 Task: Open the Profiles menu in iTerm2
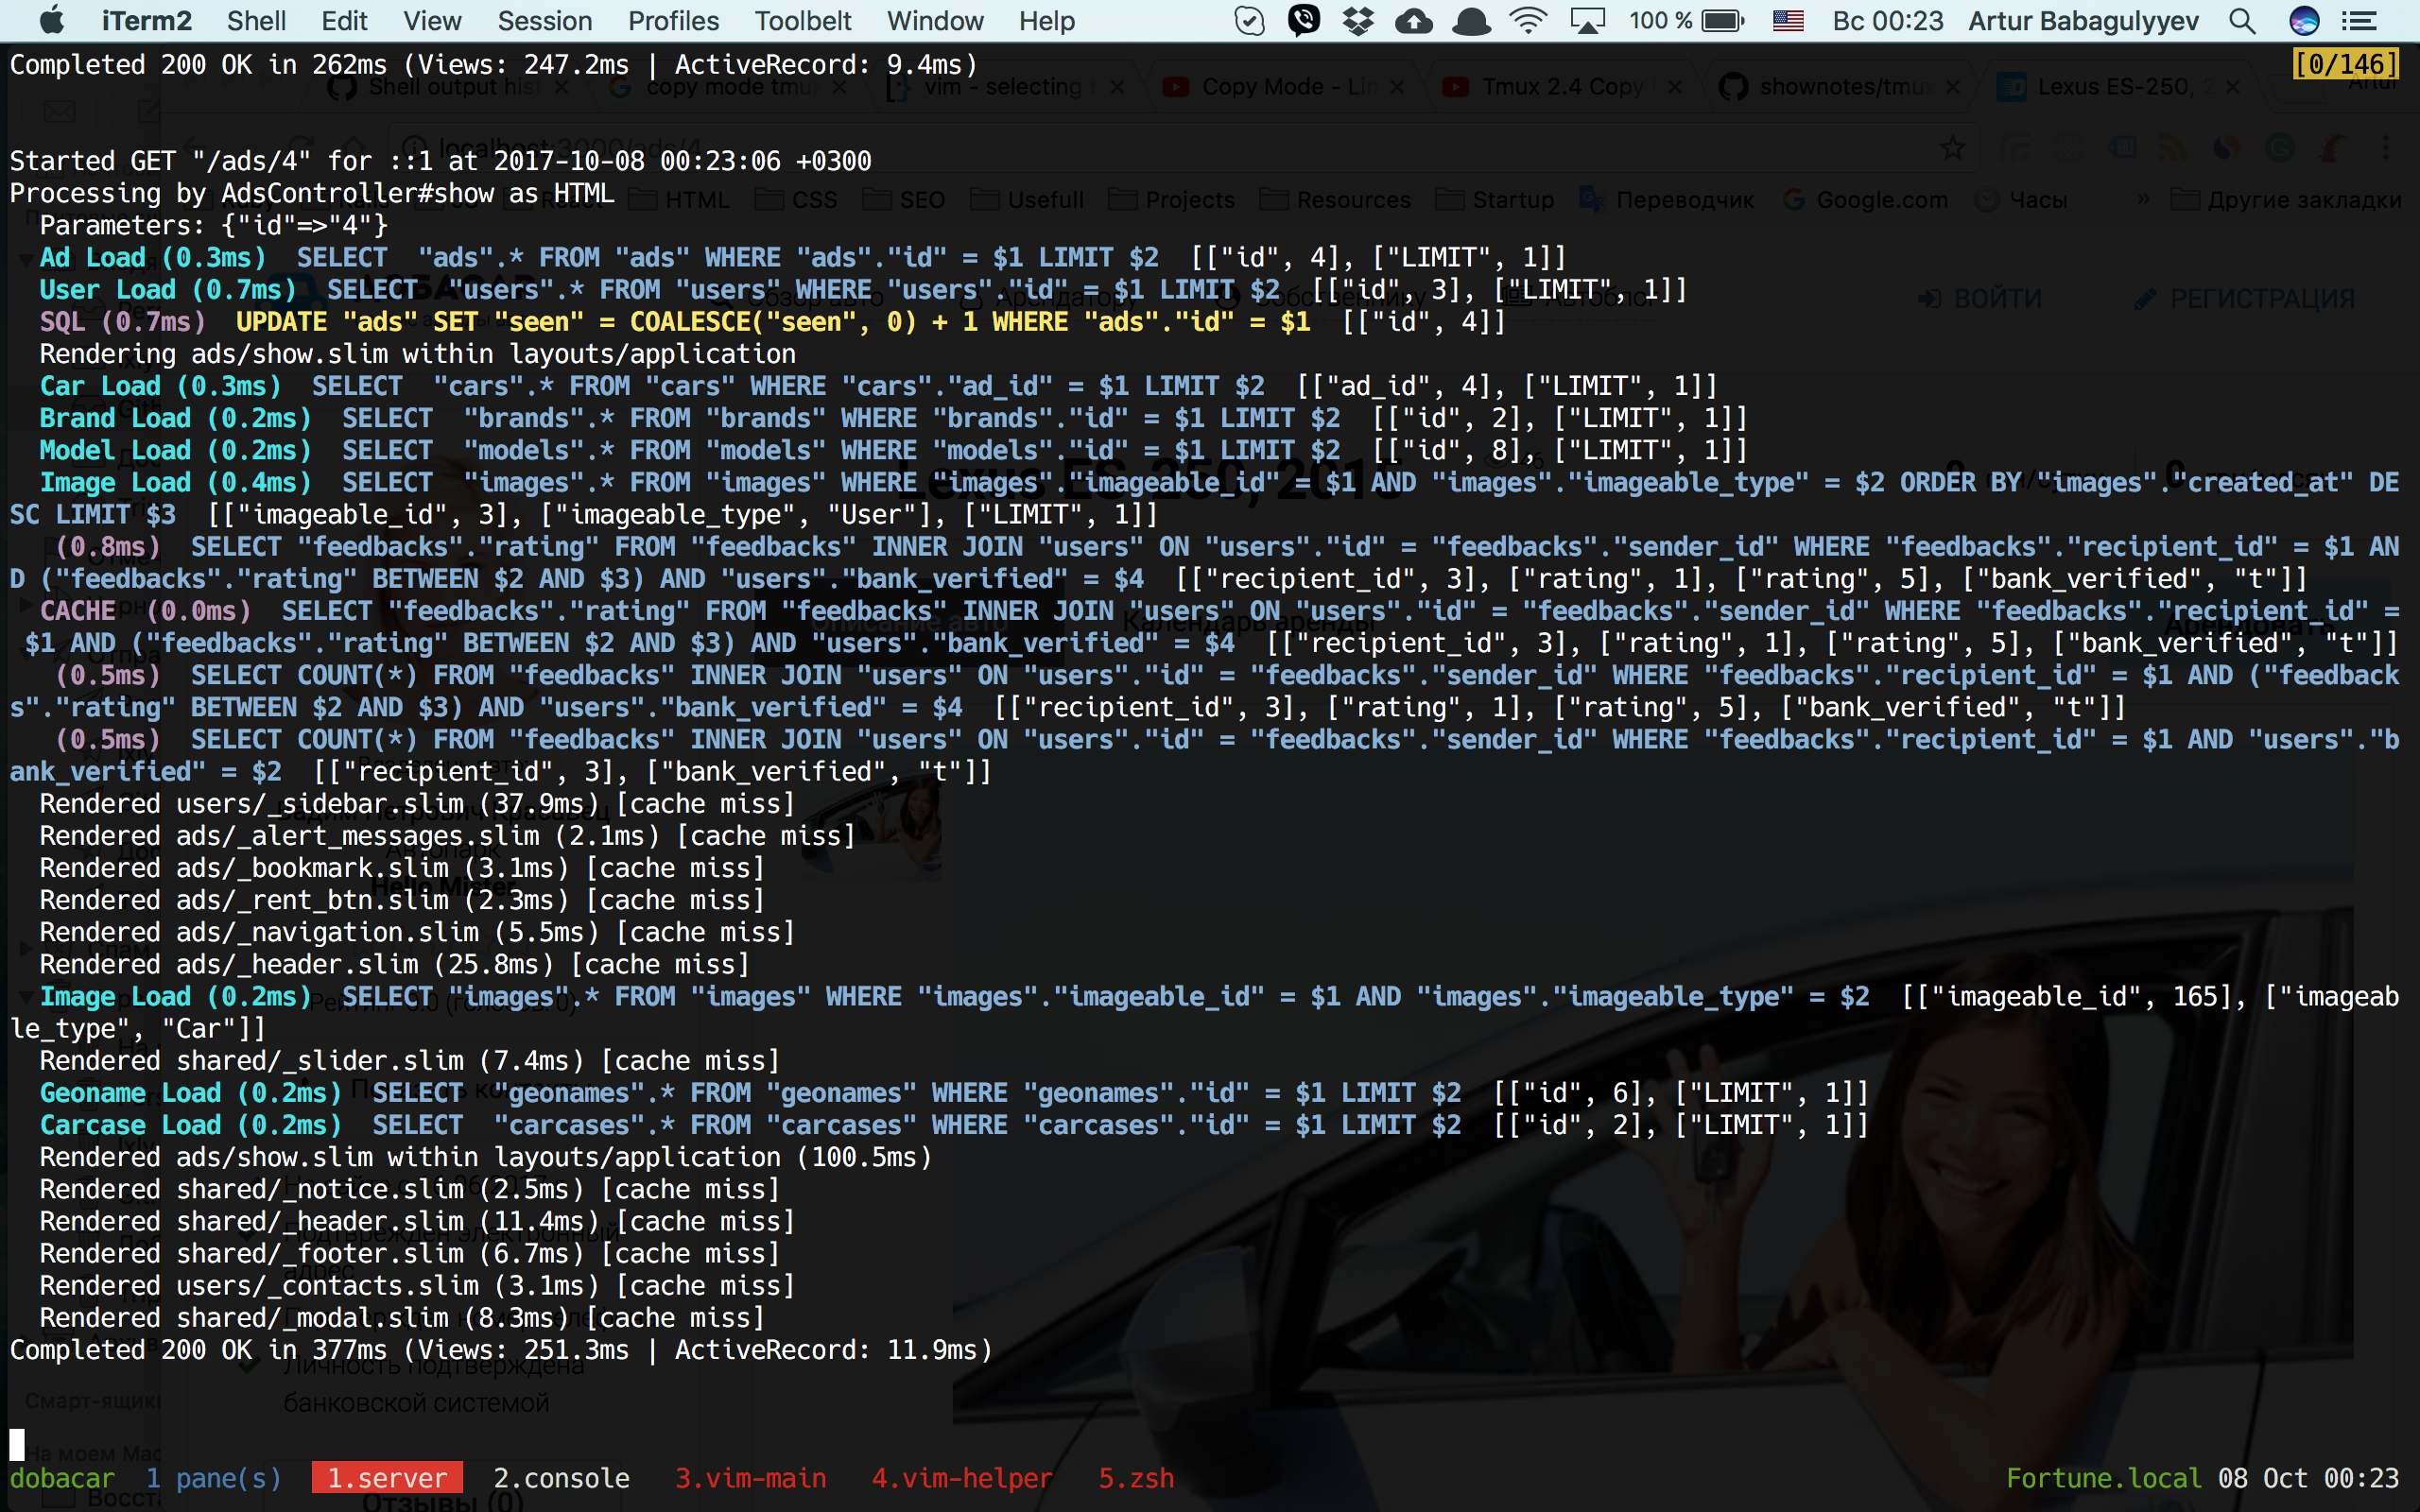pyautogui.click(x=672, y=20)
